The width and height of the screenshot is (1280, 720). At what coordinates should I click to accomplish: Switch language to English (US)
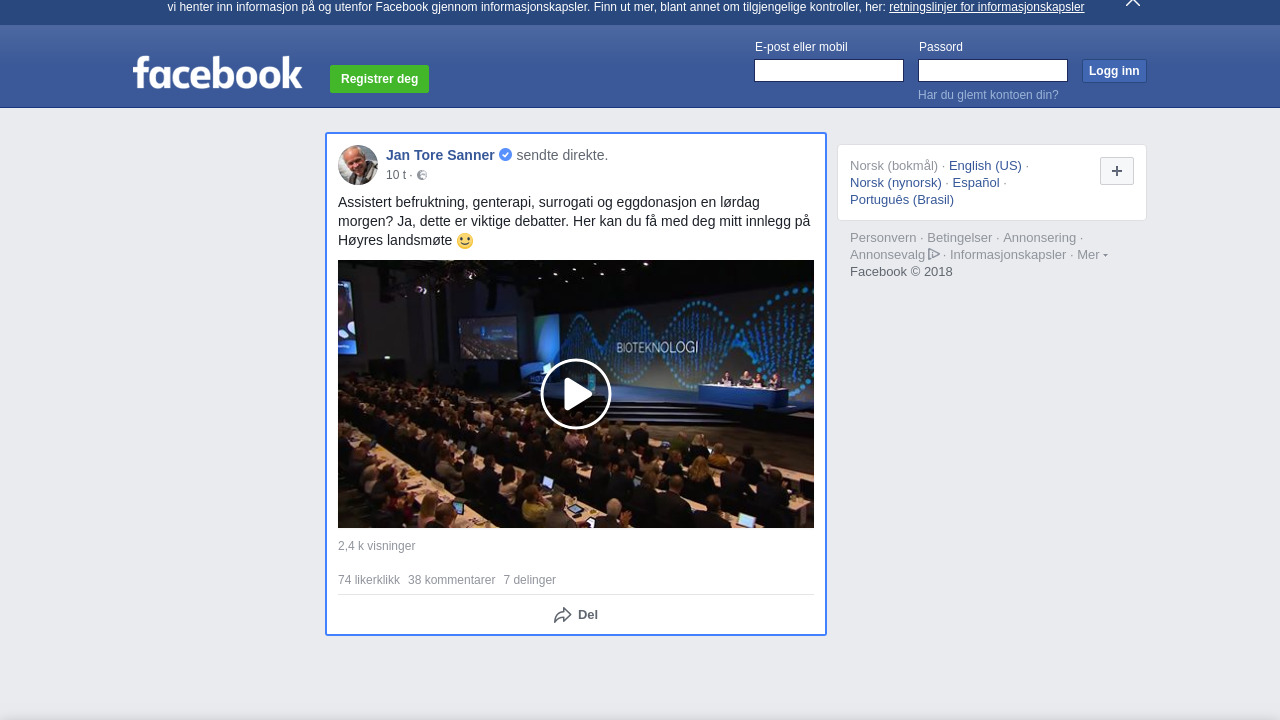985,166
